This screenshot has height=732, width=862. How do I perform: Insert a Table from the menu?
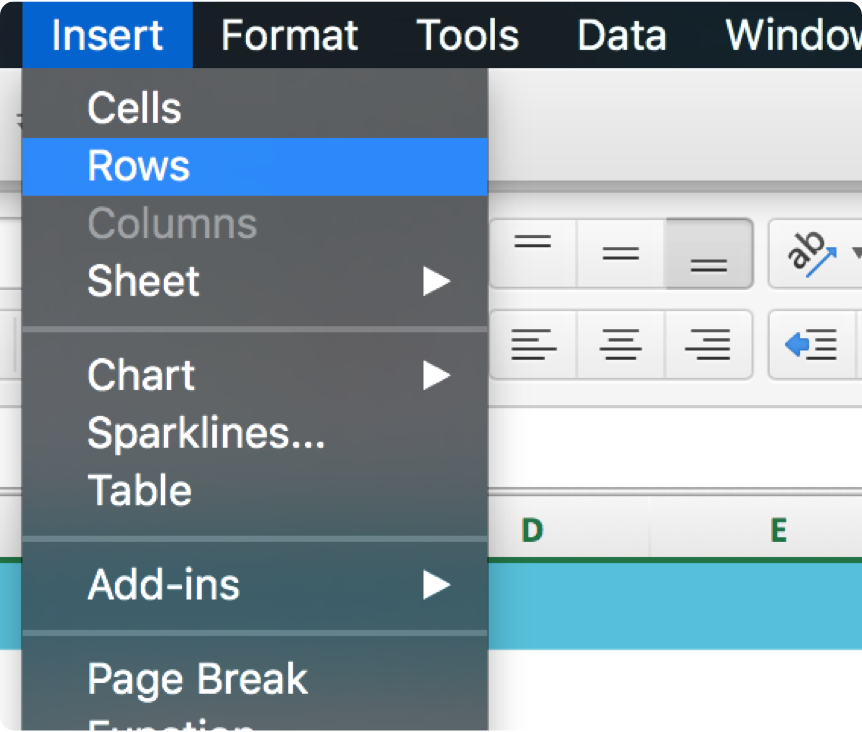pyautogui.click(x=140, y=490)
